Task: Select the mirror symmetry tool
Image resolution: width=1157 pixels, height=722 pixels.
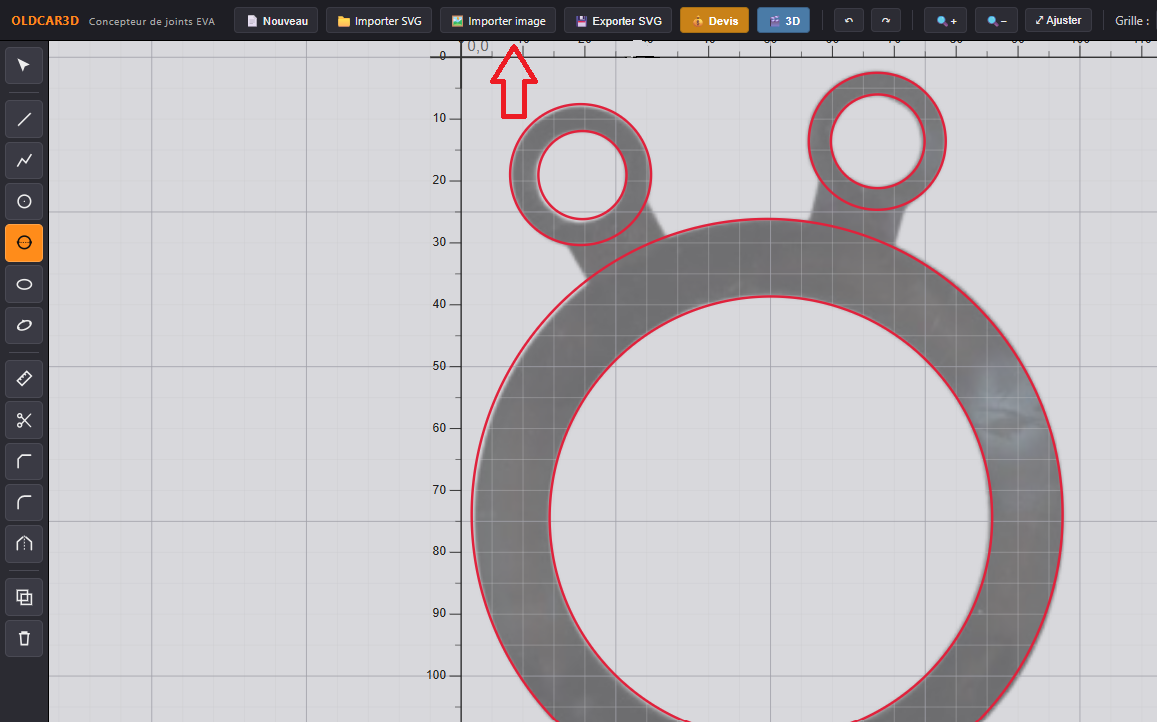Action: [x=24, y=544]
